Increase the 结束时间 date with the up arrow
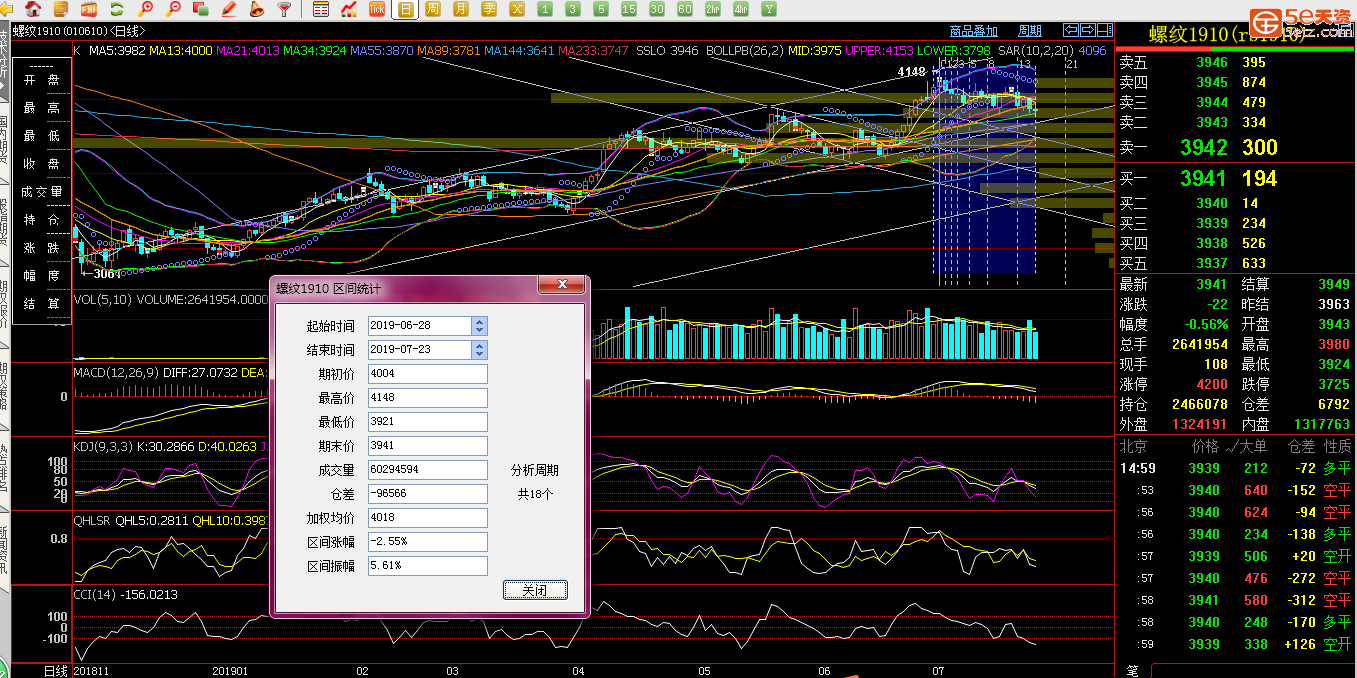The image size is (1357, 678). click(480, 346)
